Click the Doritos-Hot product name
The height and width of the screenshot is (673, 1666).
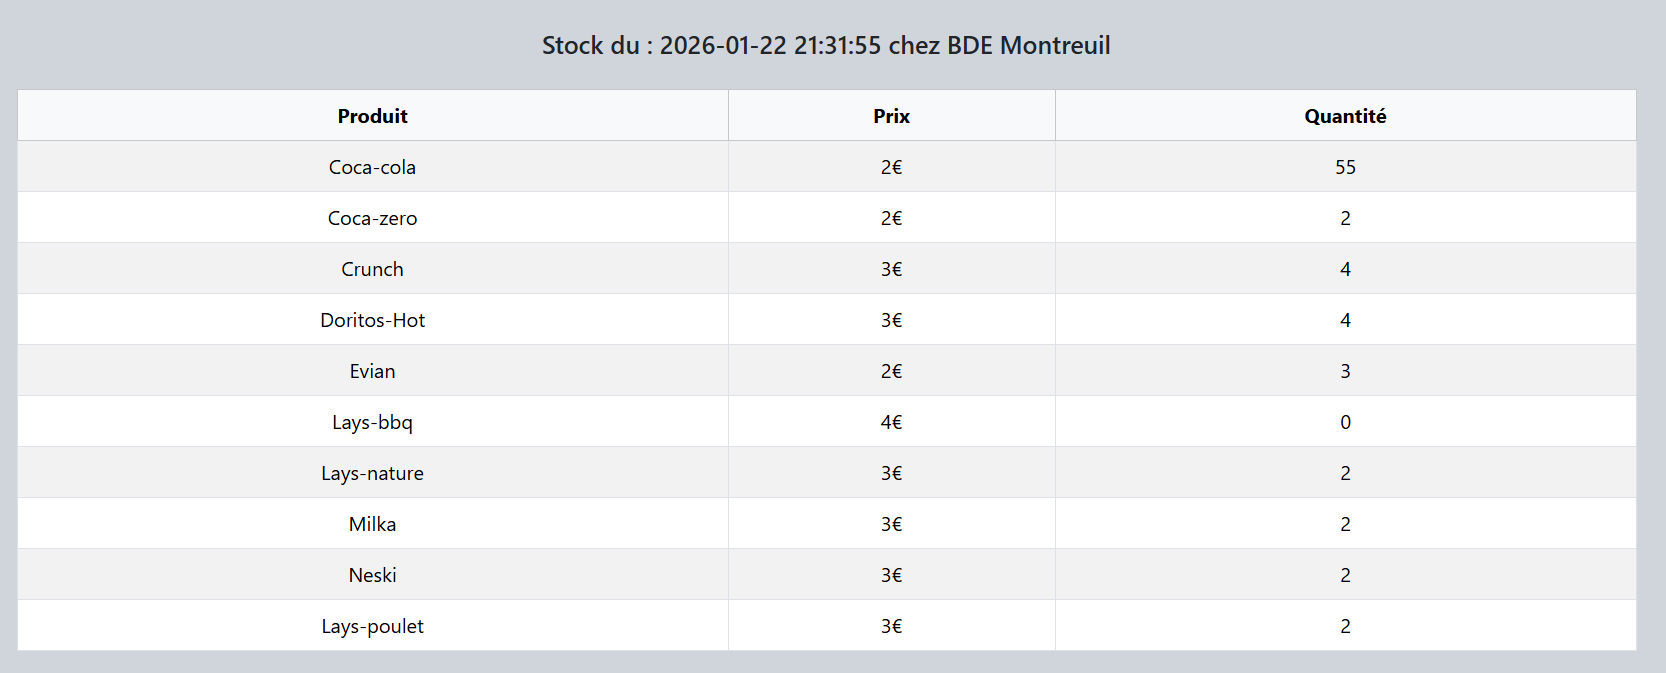[x=372, y=320]
